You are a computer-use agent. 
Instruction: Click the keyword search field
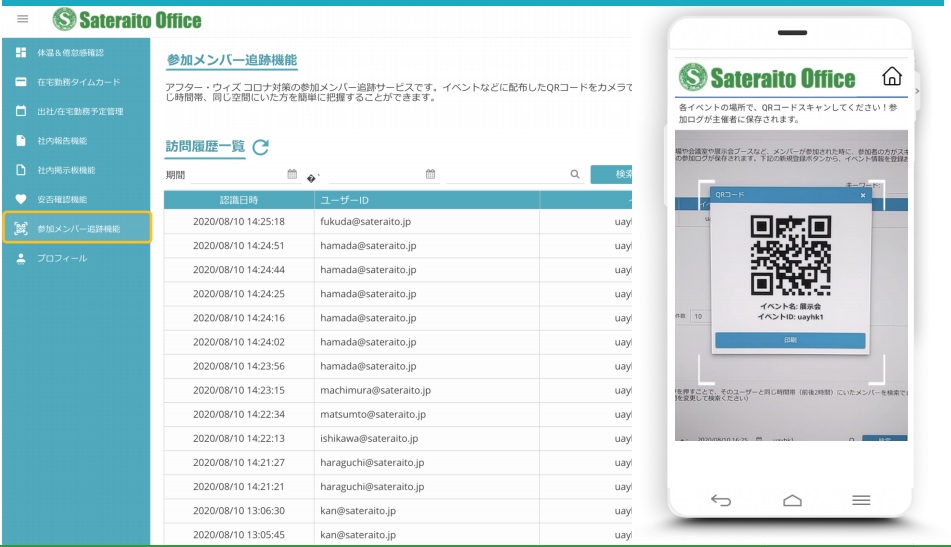514,175
